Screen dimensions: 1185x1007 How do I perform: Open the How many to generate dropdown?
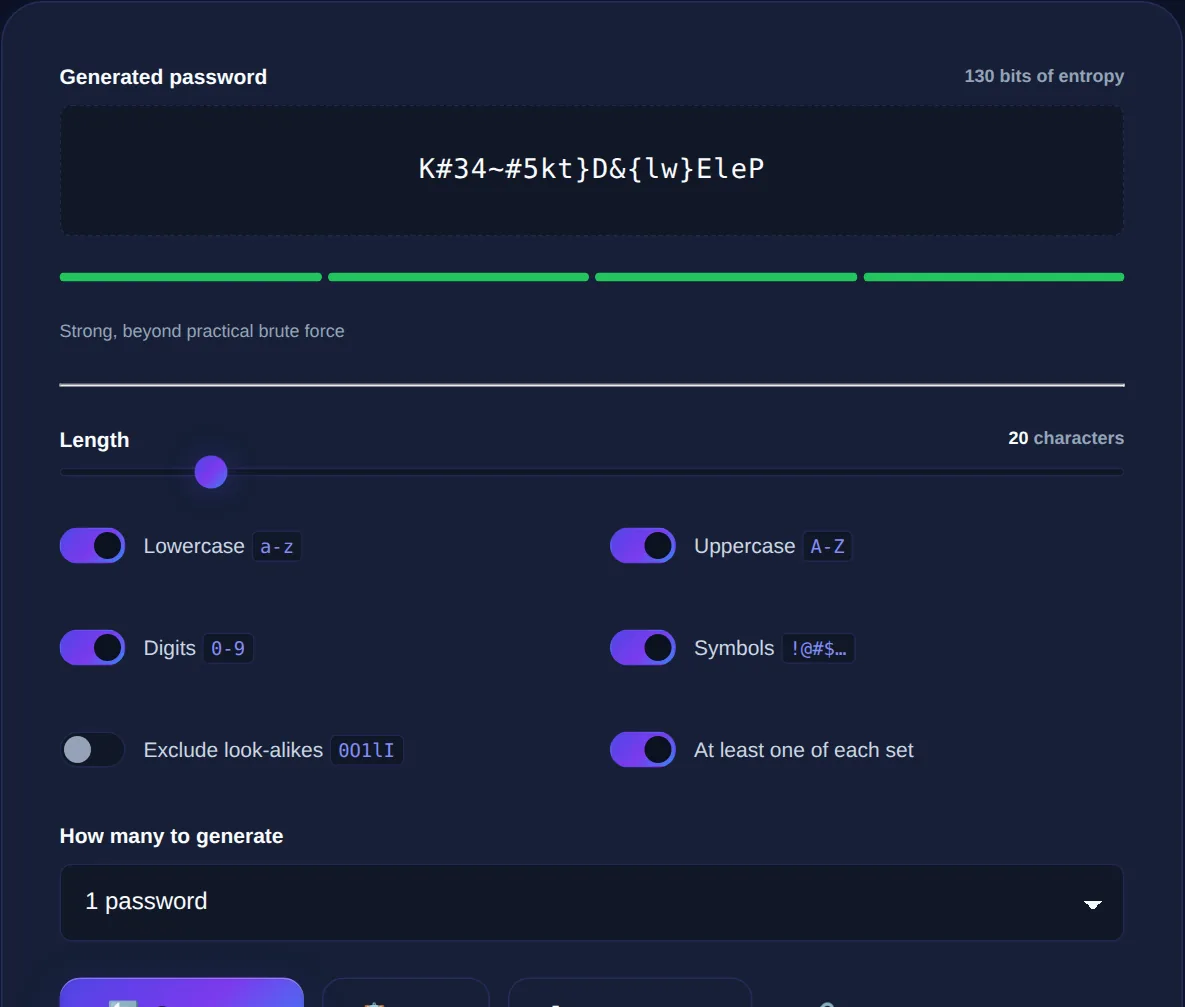click(592, 903)
